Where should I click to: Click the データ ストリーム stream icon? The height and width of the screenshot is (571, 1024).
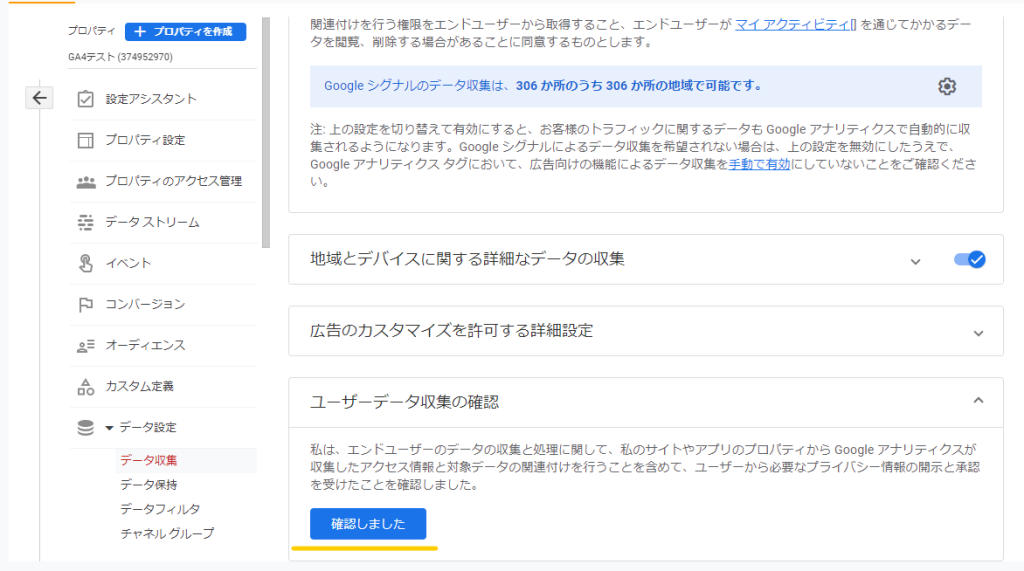pos(86,222)
